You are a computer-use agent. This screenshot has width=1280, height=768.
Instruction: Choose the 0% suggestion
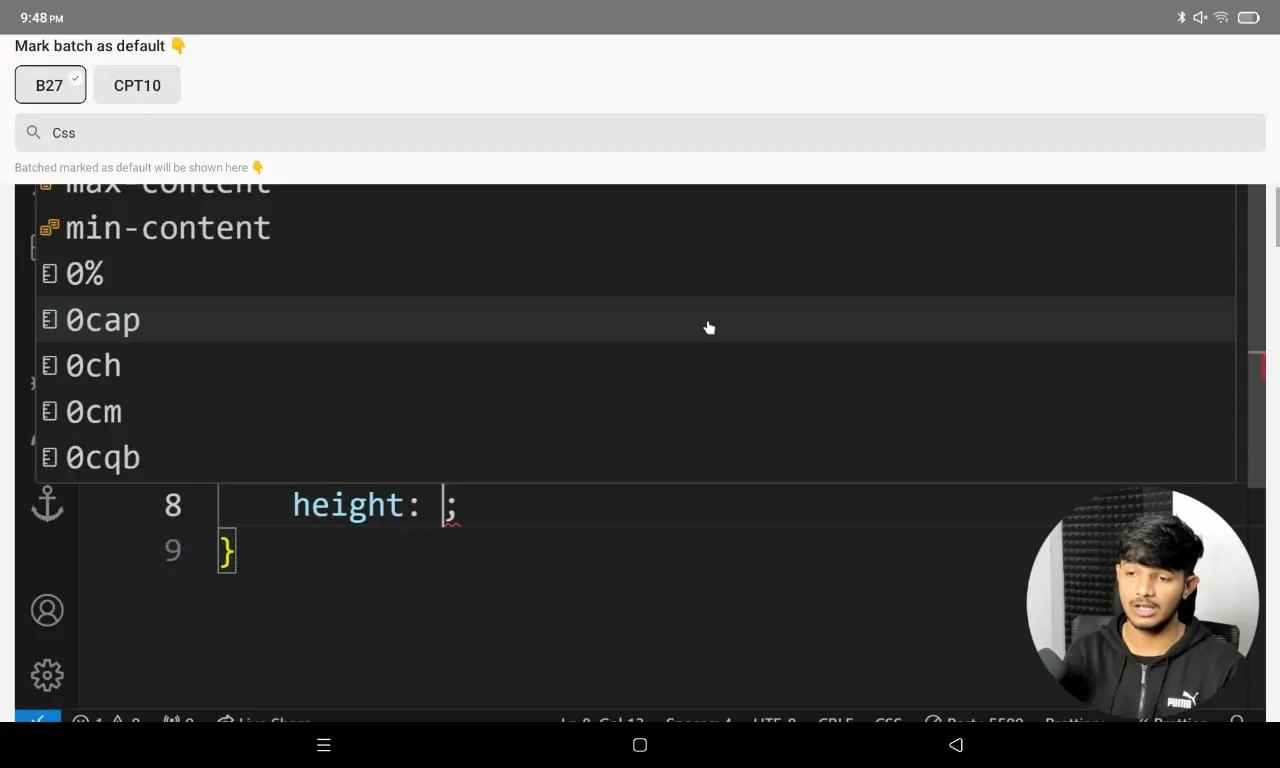[x=635, y=274]
